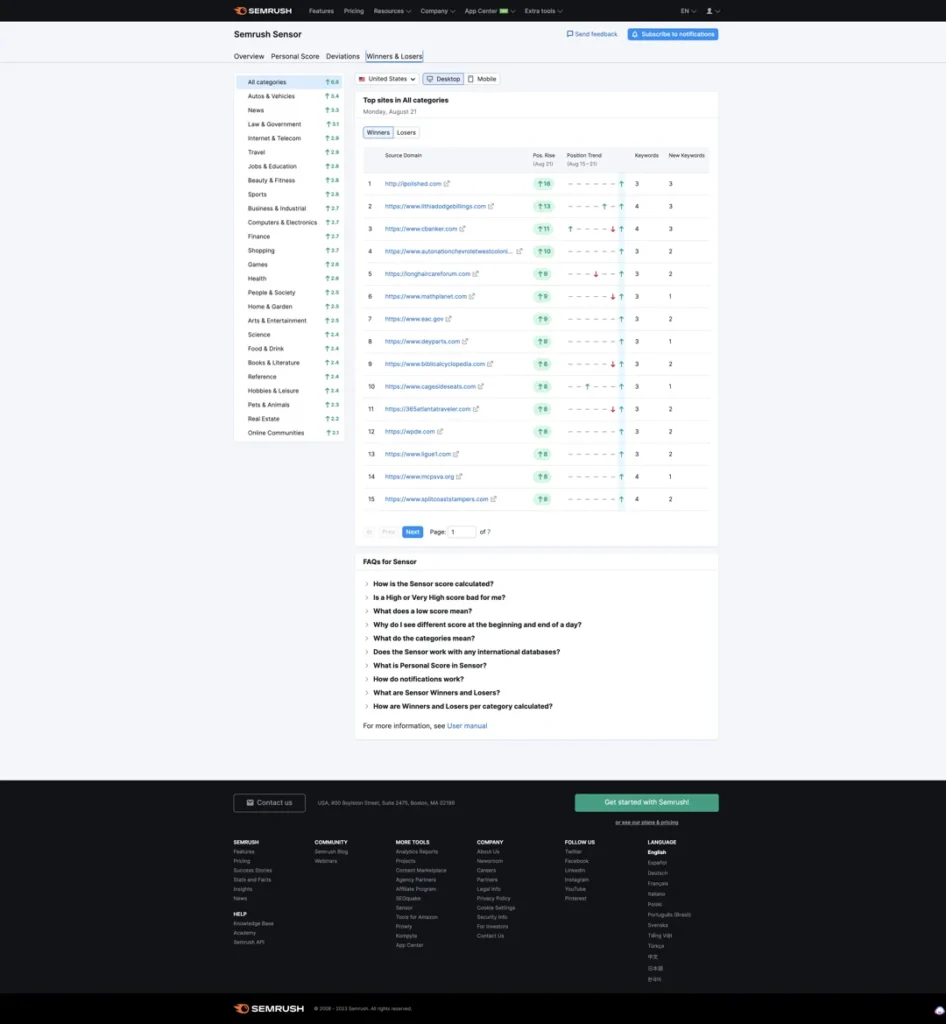946x1024 pixels.
Task: Open the Extra tools dropdown menu
Action: (543, 11)
